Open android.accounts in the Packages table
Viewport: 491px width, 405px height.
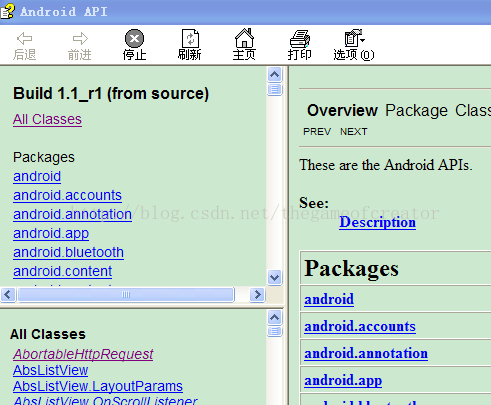360,326
